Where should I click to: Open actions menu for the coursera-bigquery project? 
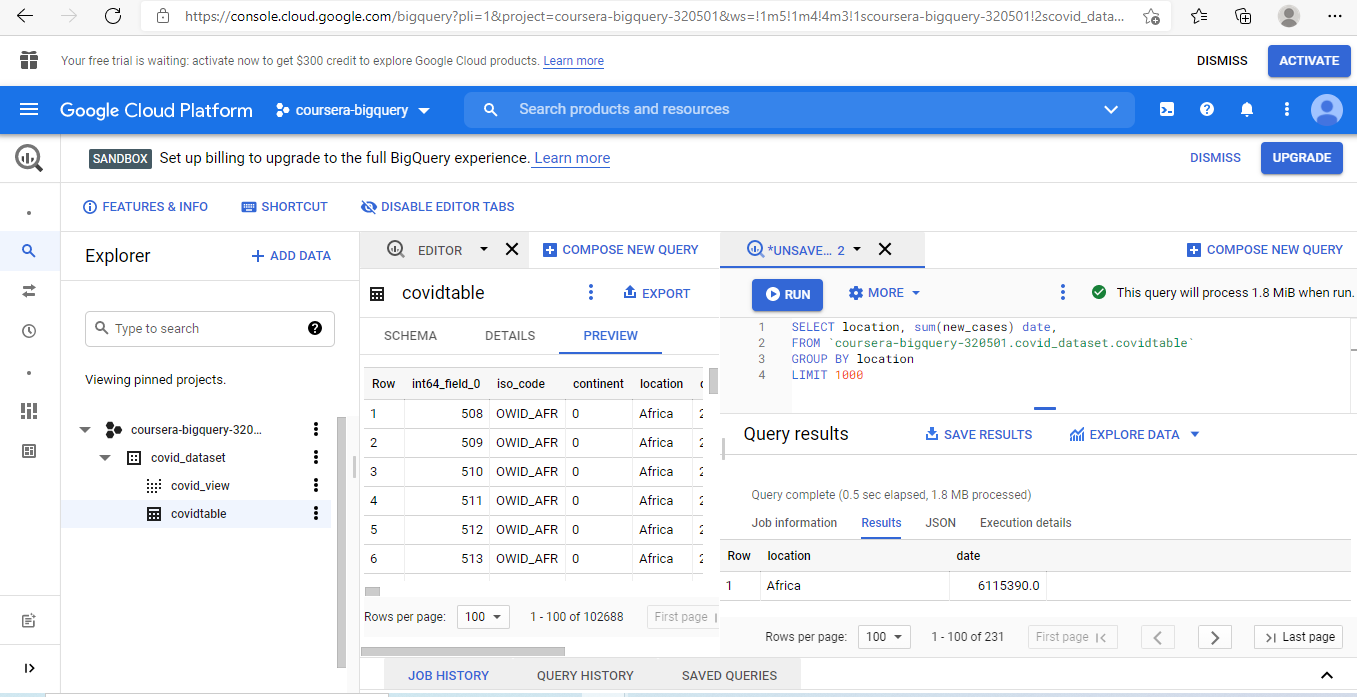[316, 429]
